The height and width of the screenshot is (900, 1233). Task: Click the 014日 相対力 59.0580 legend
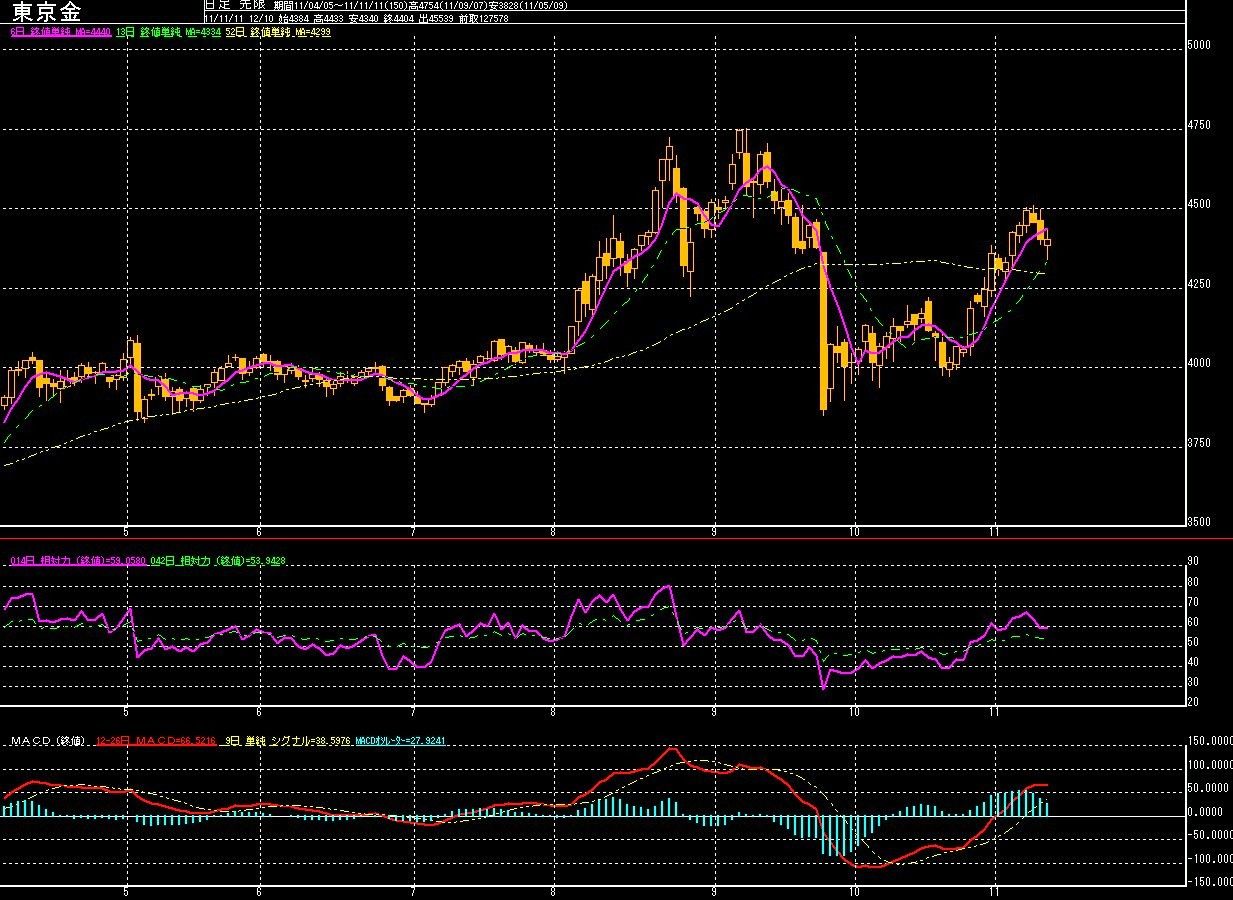(78, 561)
